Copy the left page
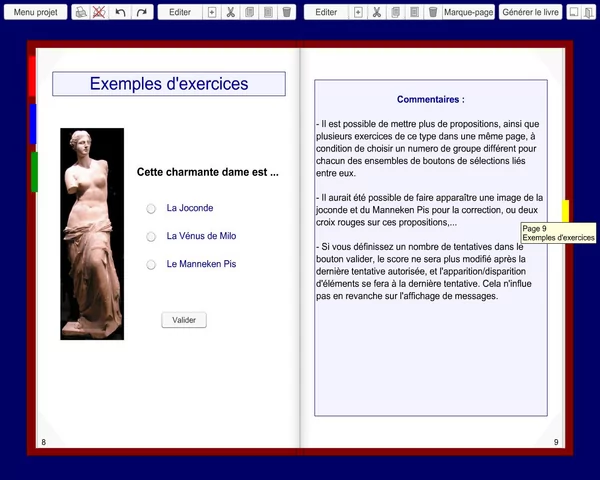 point(249,12)
